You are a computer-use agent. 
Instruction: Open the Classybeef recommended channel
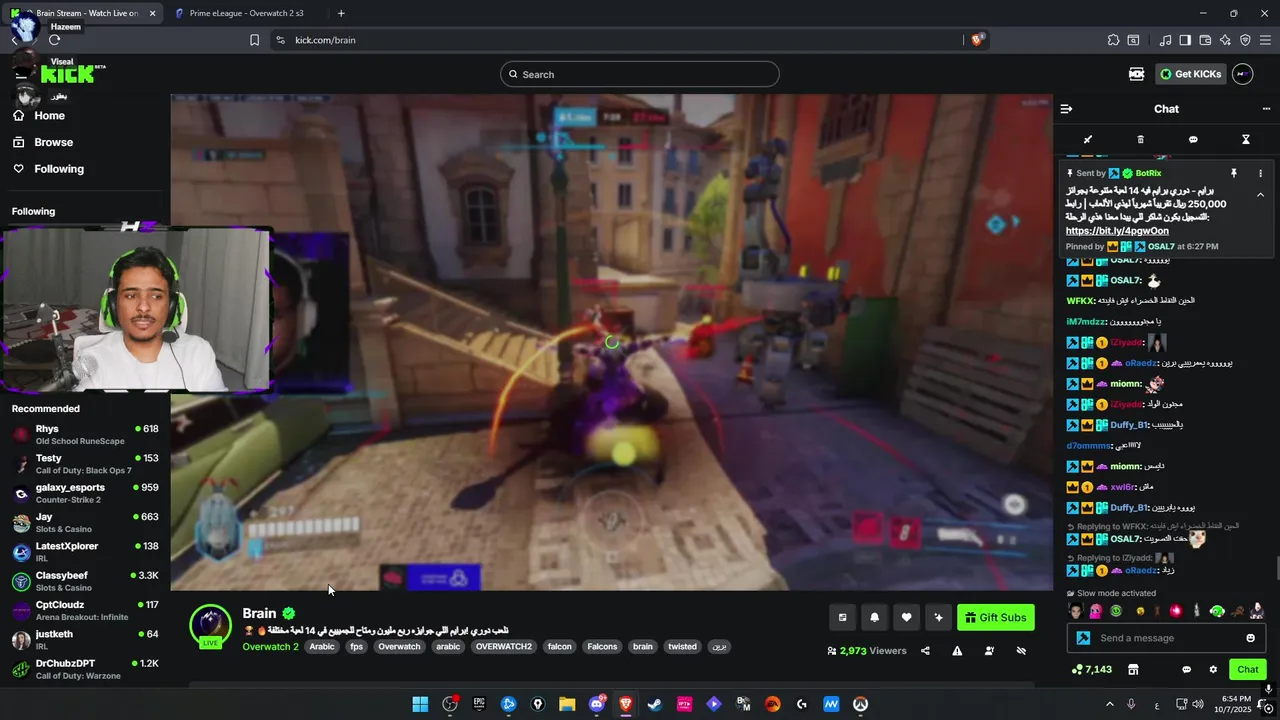point(85,581)
